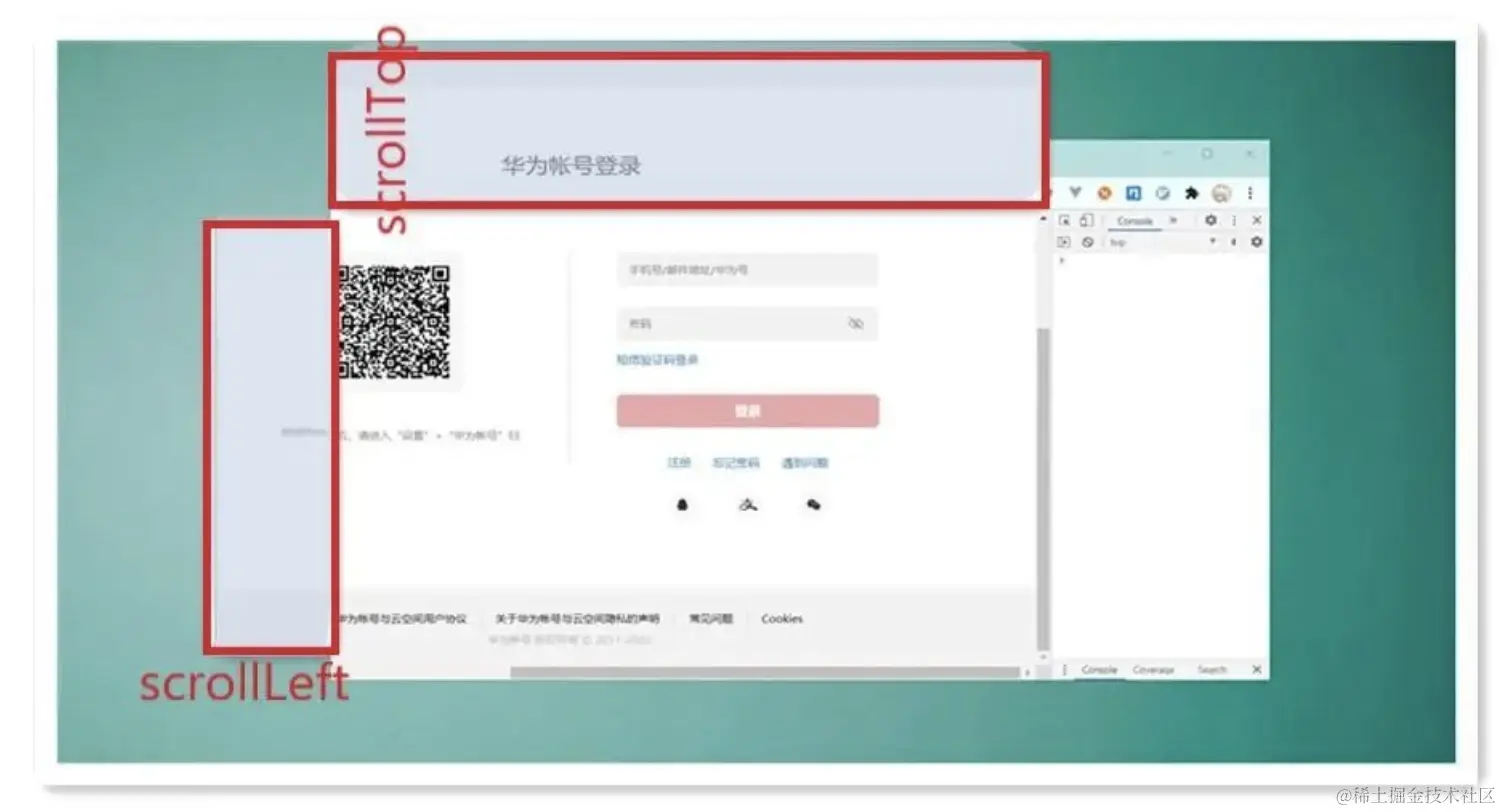Close the DevTools panel with the top X

[1257, 220]
